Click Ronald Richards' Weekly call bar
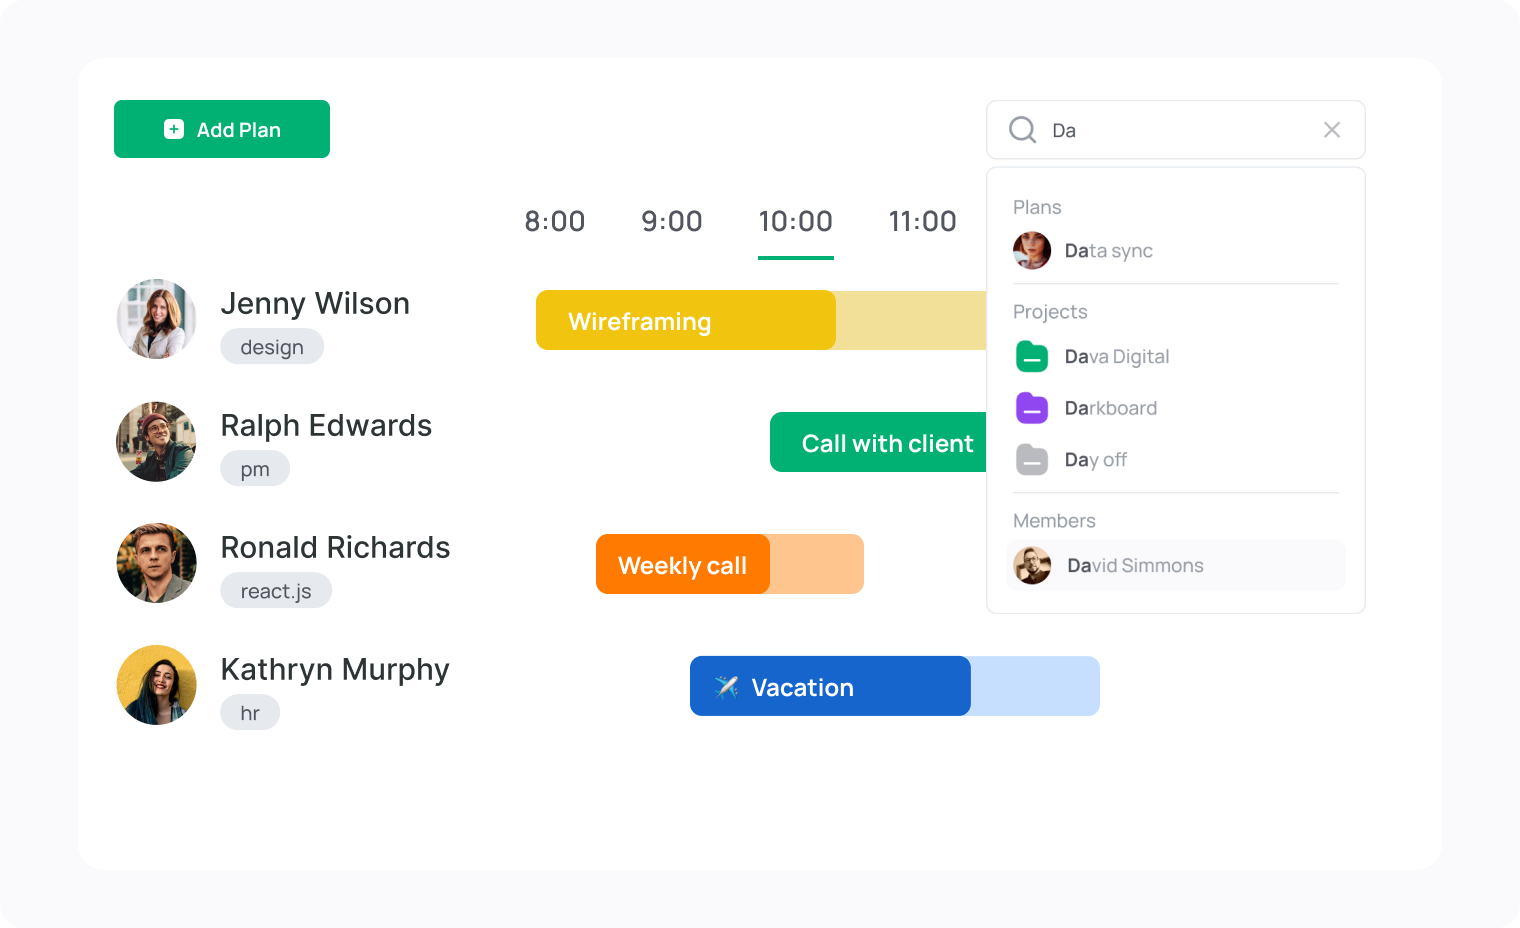Viewport: 1520px width, 928px height. click(x=683, y=565)
